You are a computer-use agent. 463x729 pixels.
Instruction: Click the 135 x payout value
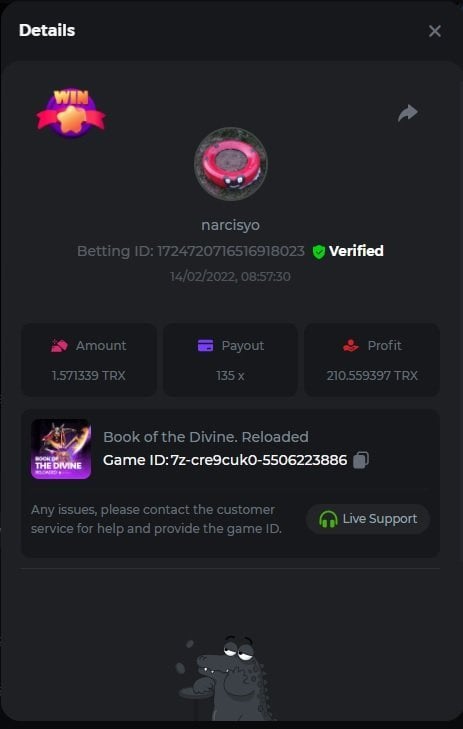[230, 376]
